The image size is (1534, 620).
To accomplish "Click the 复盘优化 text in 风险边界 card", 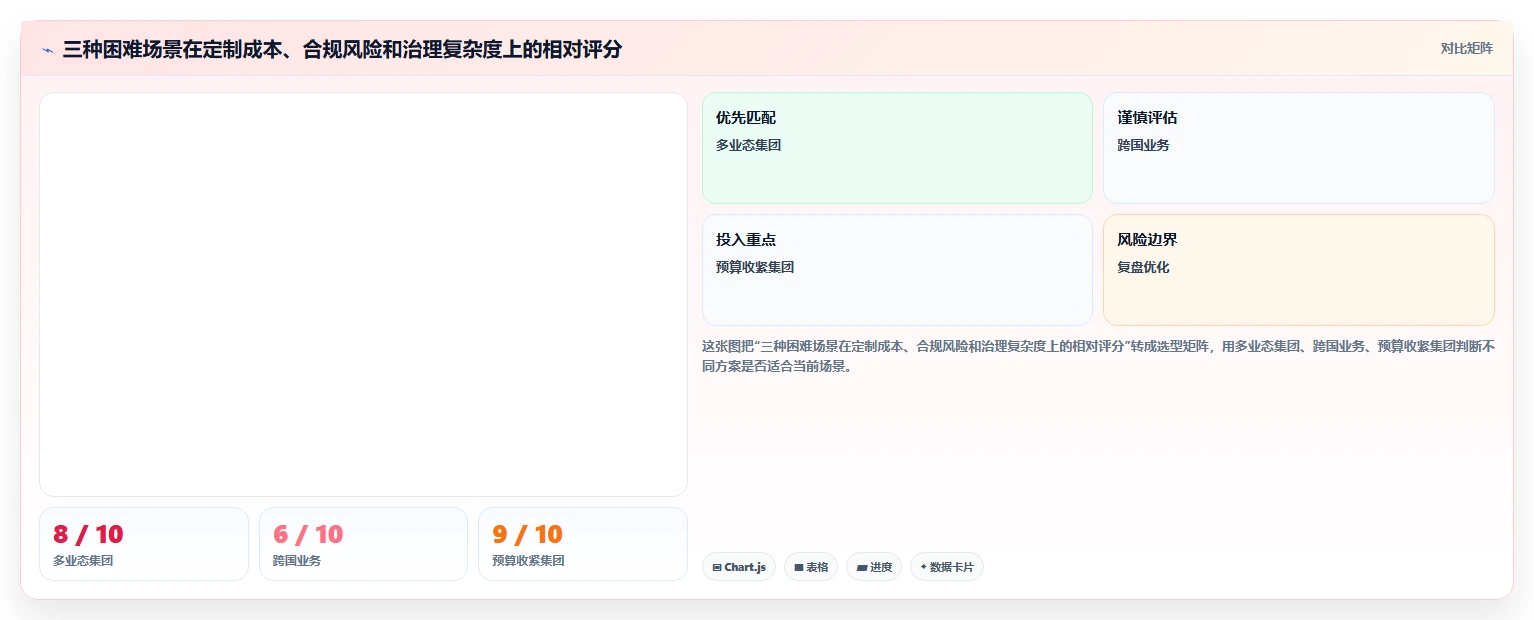I will point(1143,268).
